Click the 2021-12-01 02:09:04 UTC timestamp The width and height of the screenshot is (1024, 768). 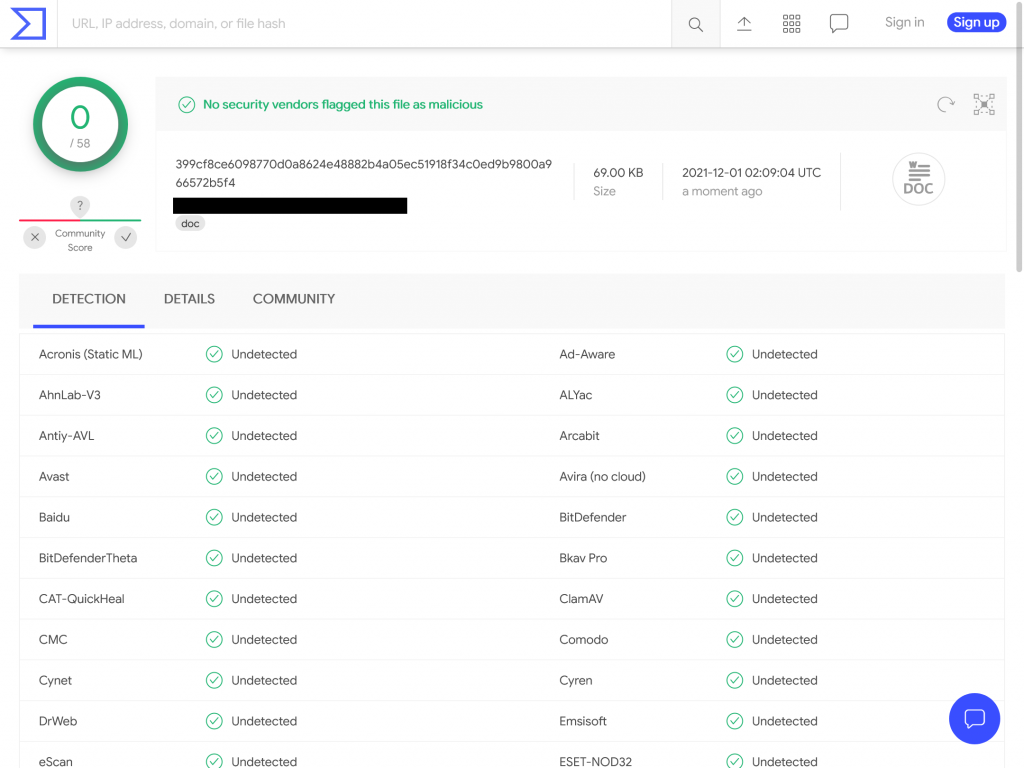(752, 172)
